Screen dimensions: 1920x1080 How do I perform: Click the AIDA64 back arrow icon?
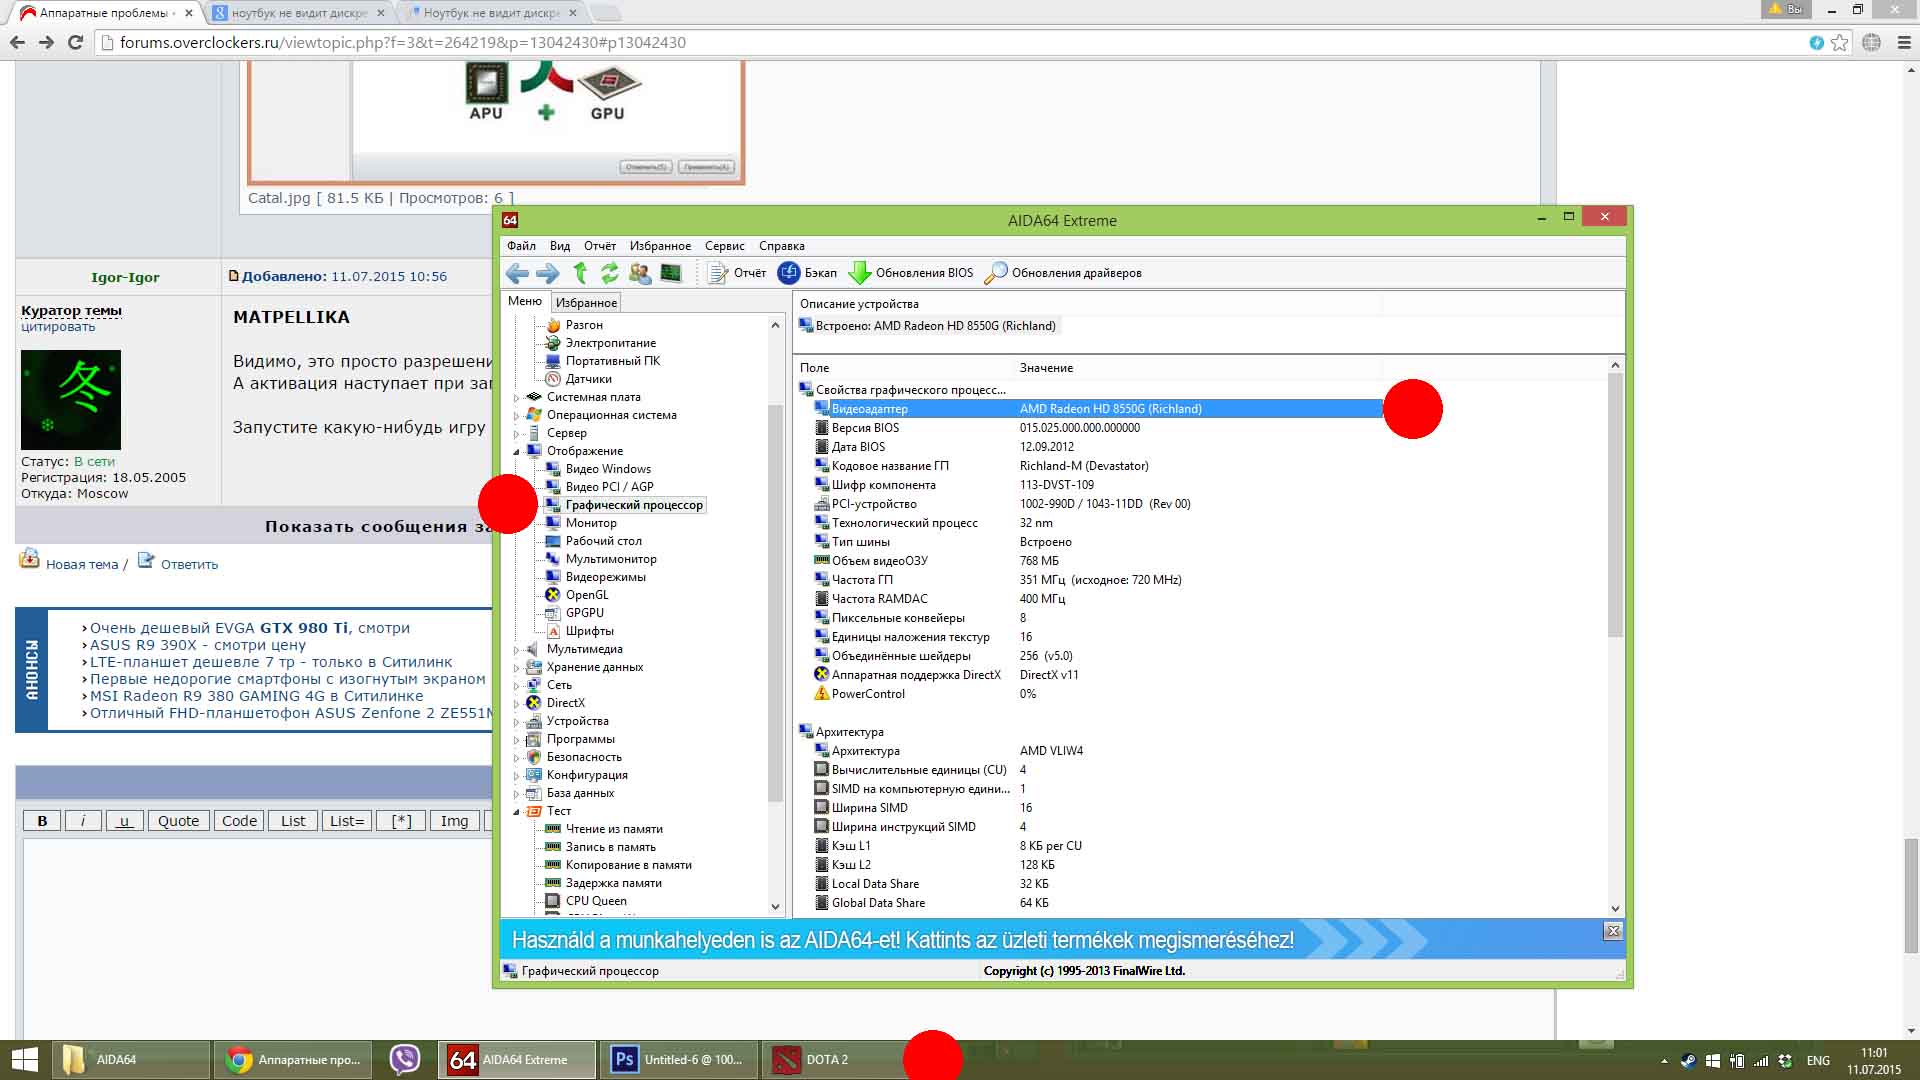(517, 273)
